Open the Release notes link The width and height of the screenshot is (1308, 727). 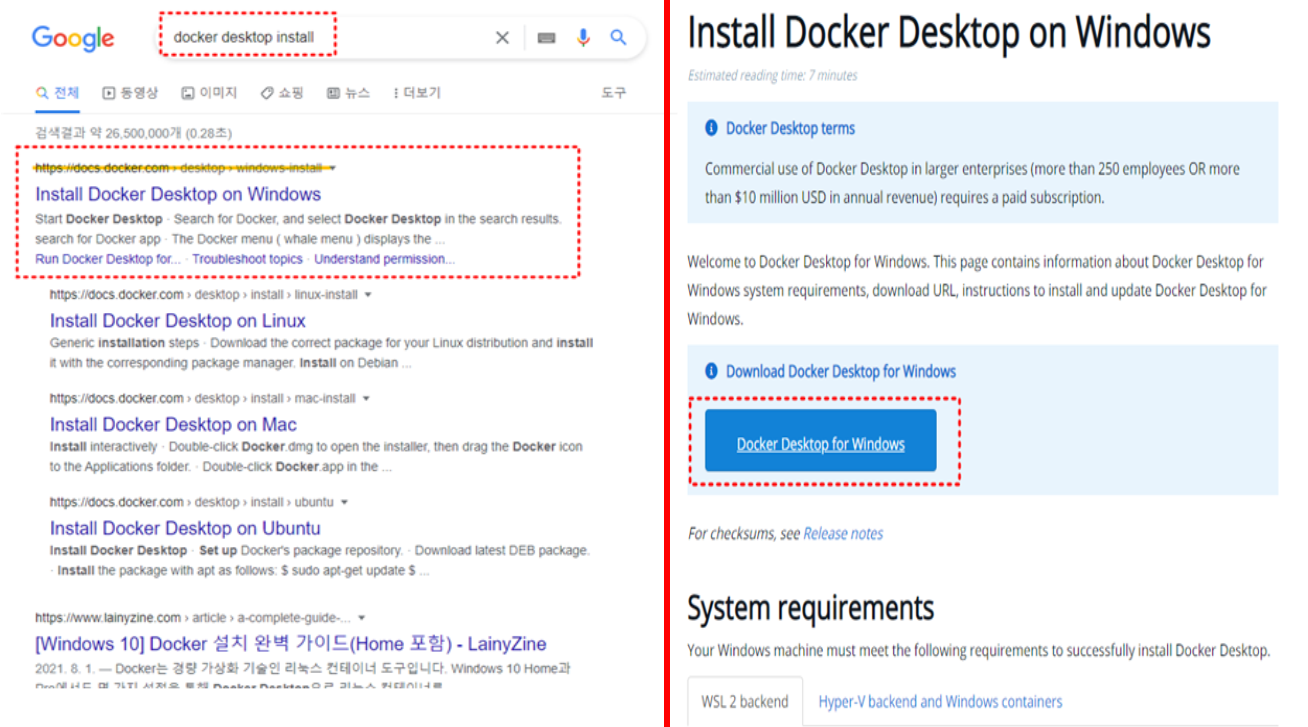point(843,533)
